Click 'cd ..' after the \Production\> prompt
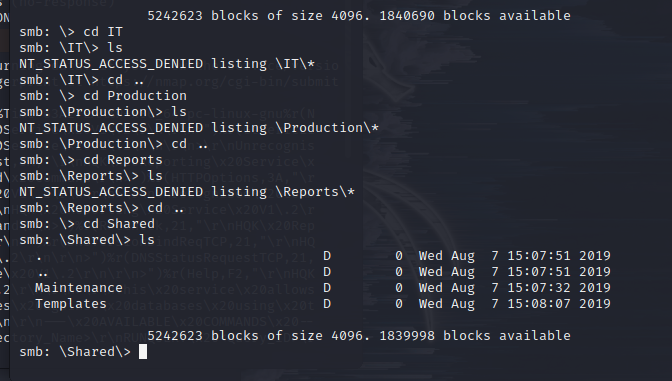672x381 pixels. point(190,144)
